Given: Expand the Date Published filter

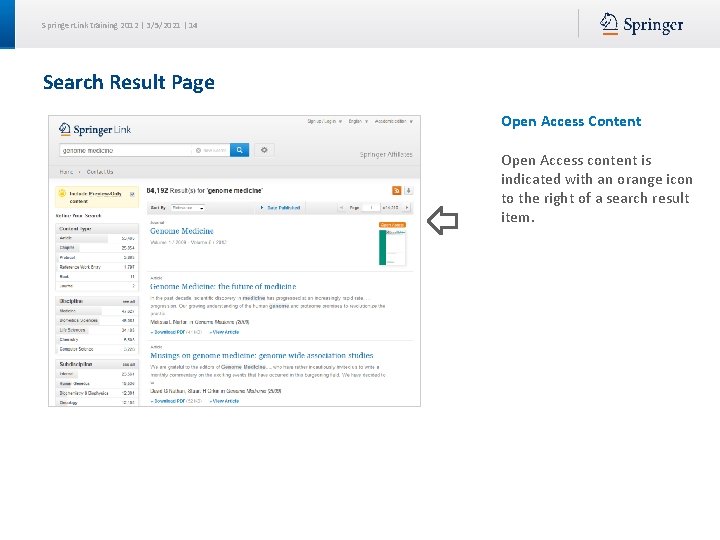Looking at the screenshot, I should (280, 208).
